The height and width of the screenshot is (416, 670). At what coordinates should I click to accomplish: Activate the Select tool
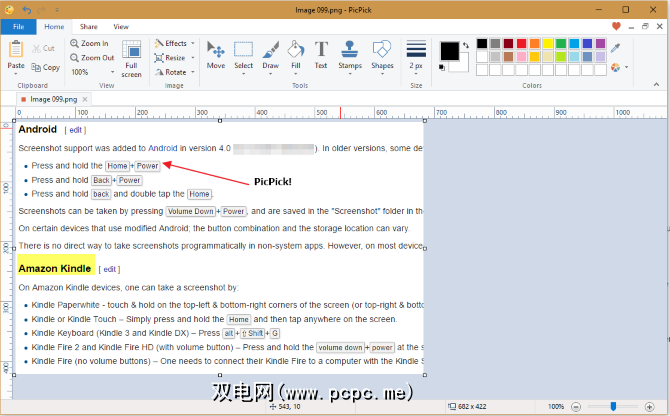click(244, 55)
